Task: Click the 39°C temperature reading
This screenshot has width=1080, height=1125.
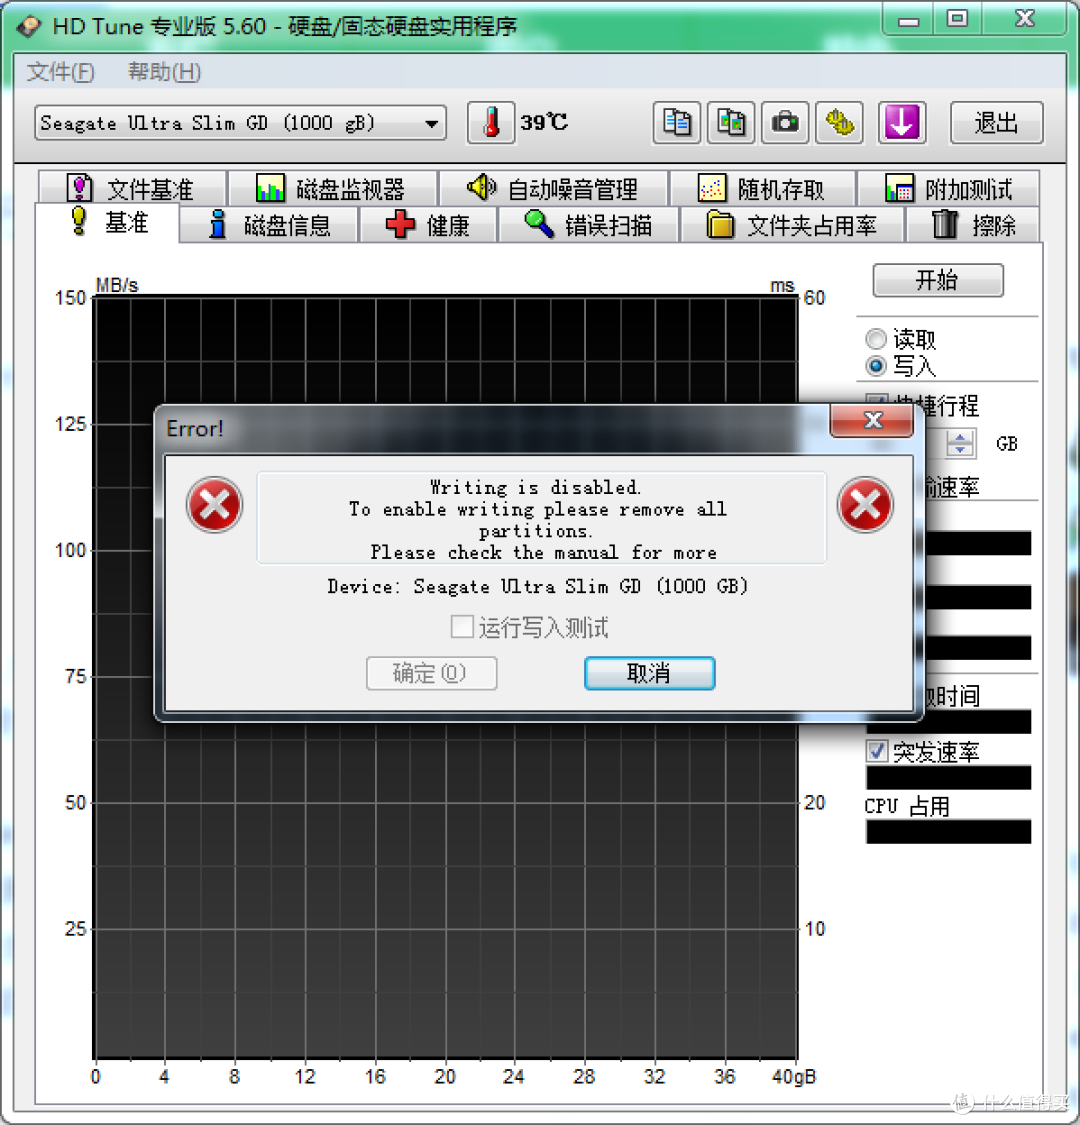Action: 544,123
